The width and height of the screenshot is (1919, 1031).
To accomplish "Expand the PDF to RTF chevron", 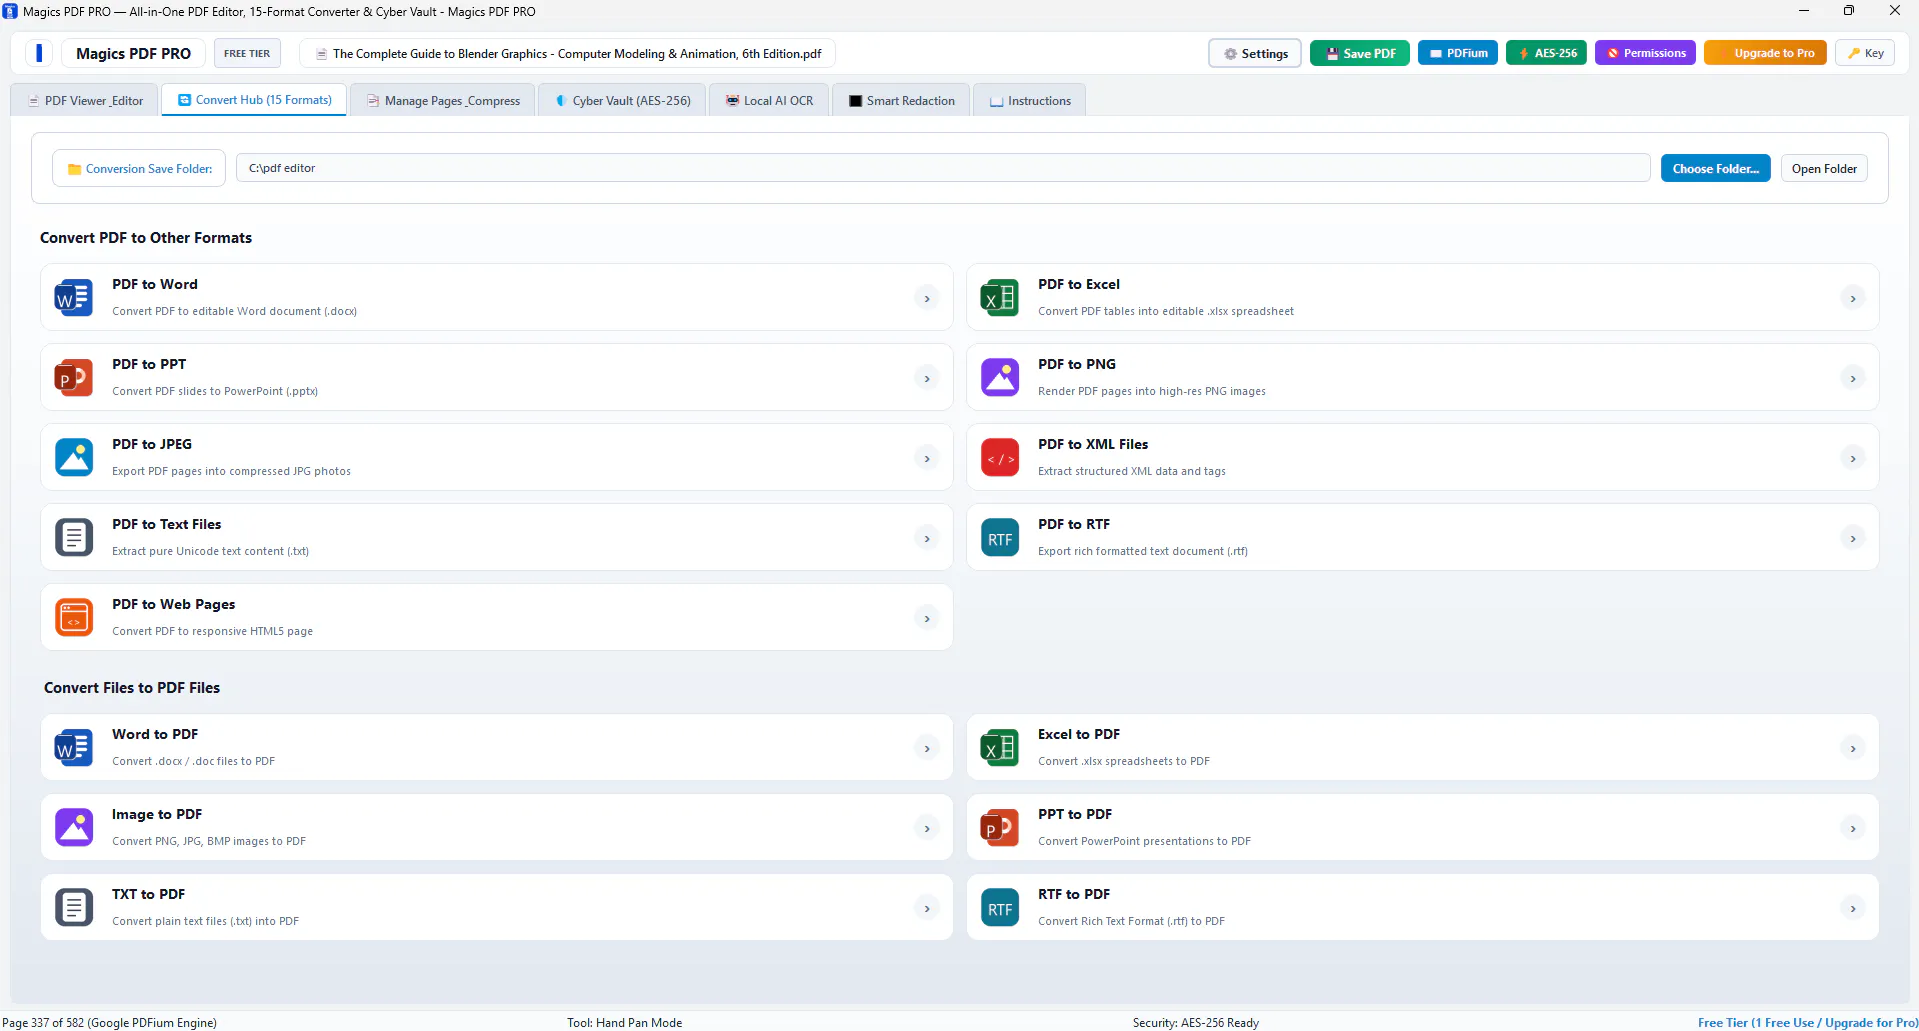I will [1853, 538].
